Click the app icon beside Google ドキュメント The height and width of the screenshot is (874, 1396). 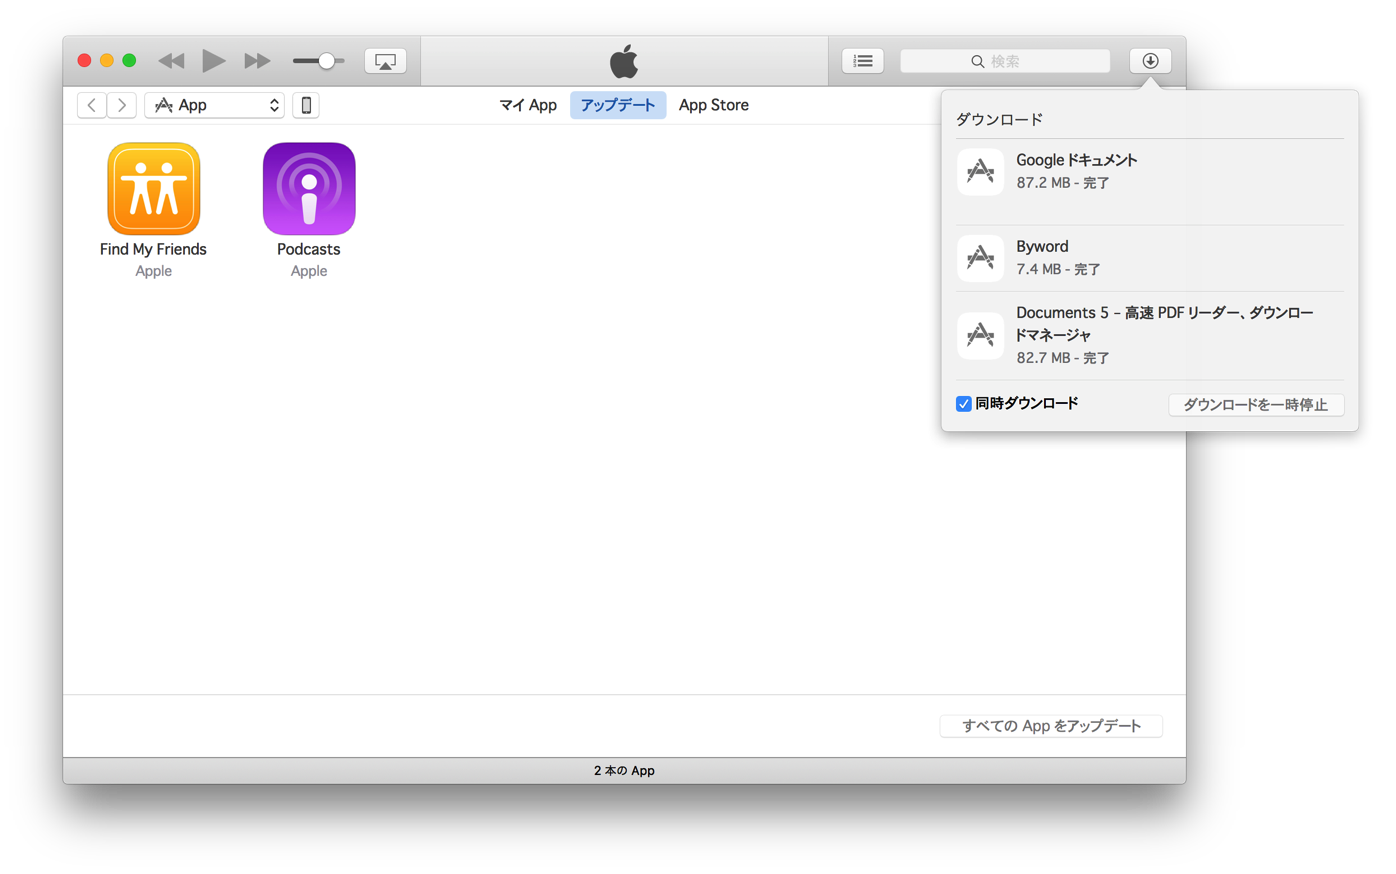pos(980,172)
